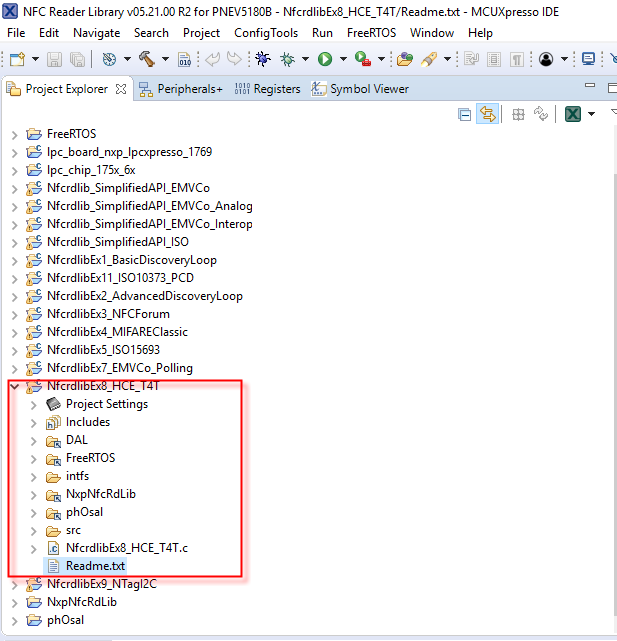Open the Search menu
The height and width of the screenshot is (641, 617).
click(x=151, y=33)
